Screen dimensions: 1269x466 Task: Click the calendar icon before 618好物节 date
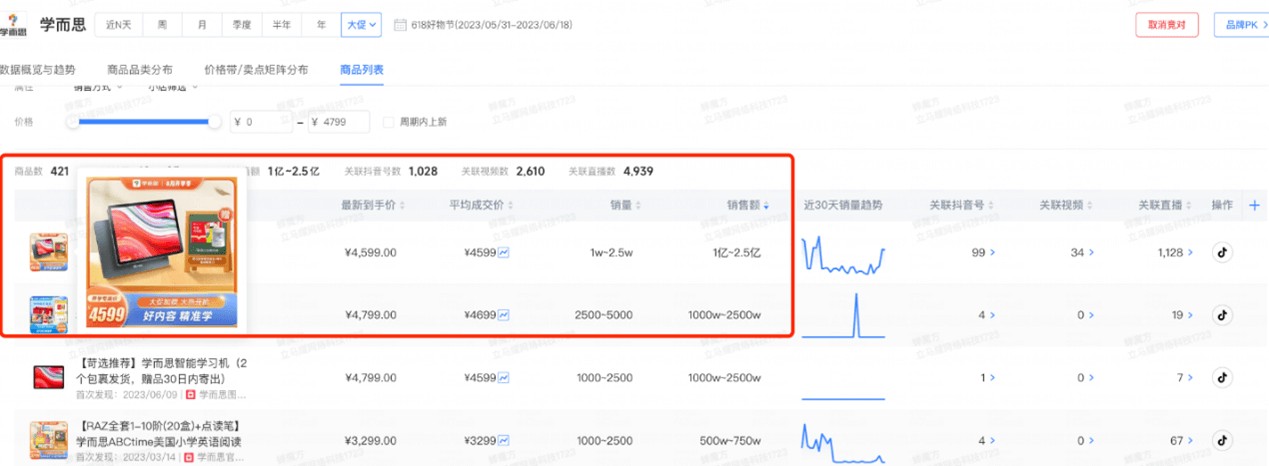[x=401, y=25]
